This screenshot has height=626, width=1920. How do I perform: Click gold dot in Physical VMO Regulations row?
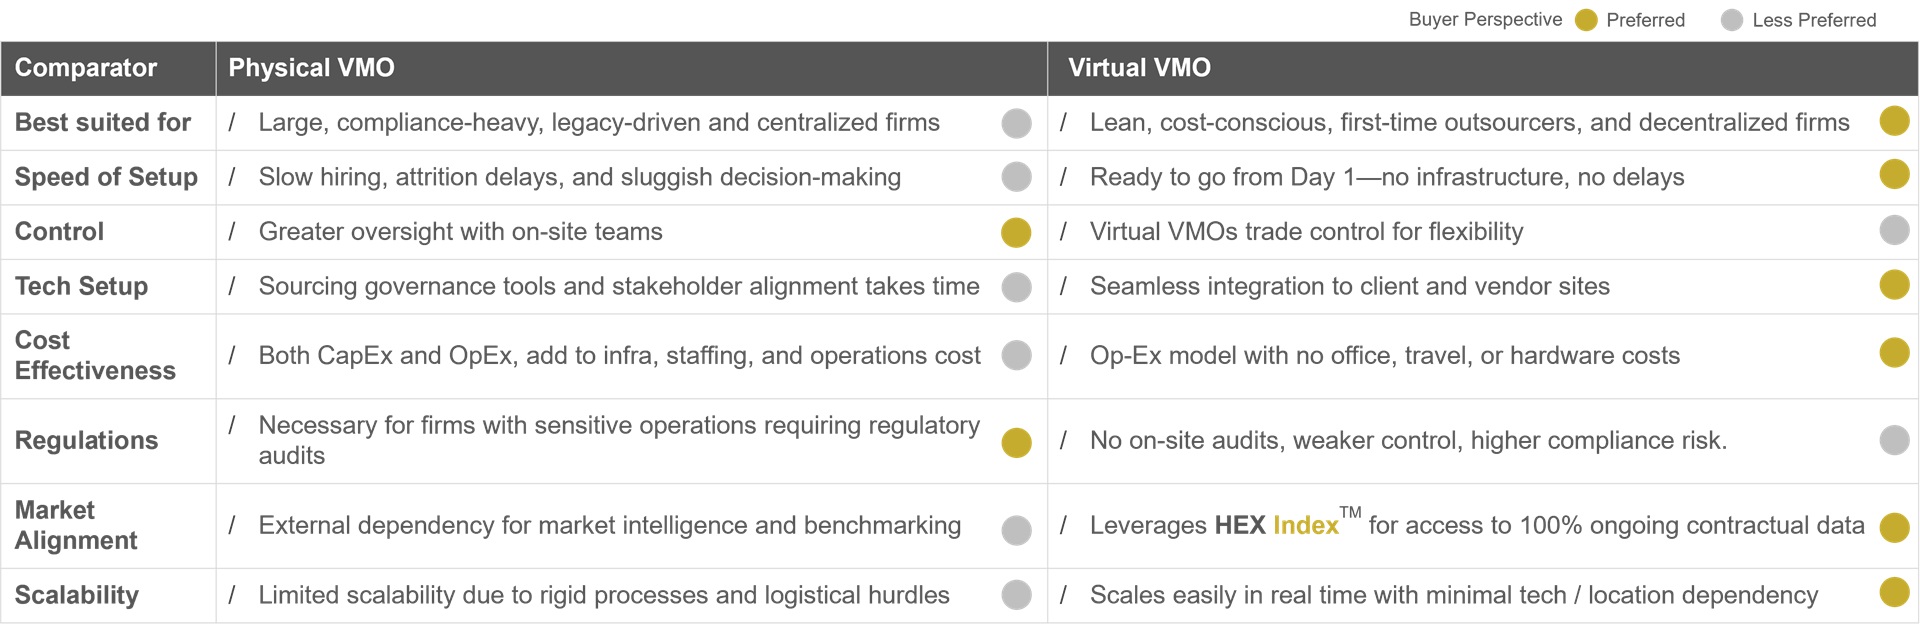tap(1016, 442)
